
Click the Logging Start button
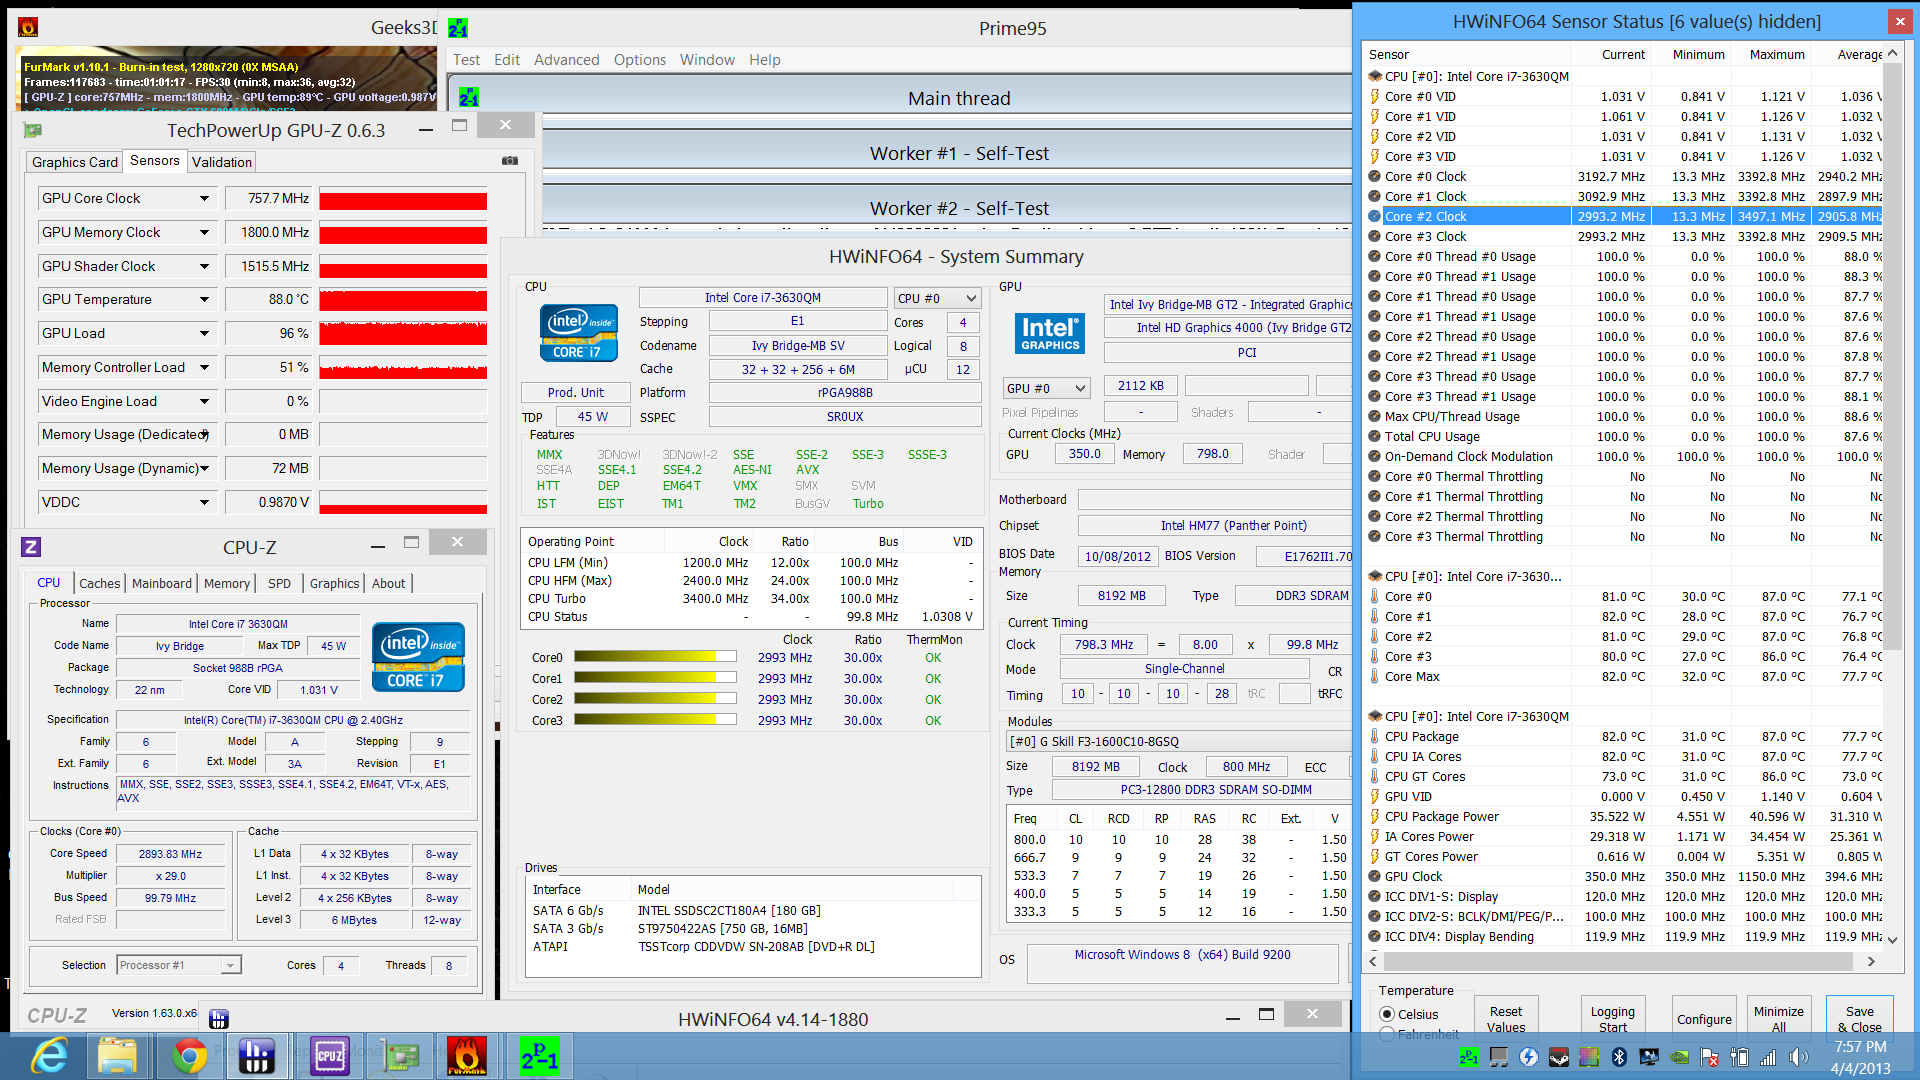click(x=1613, y=1019)
